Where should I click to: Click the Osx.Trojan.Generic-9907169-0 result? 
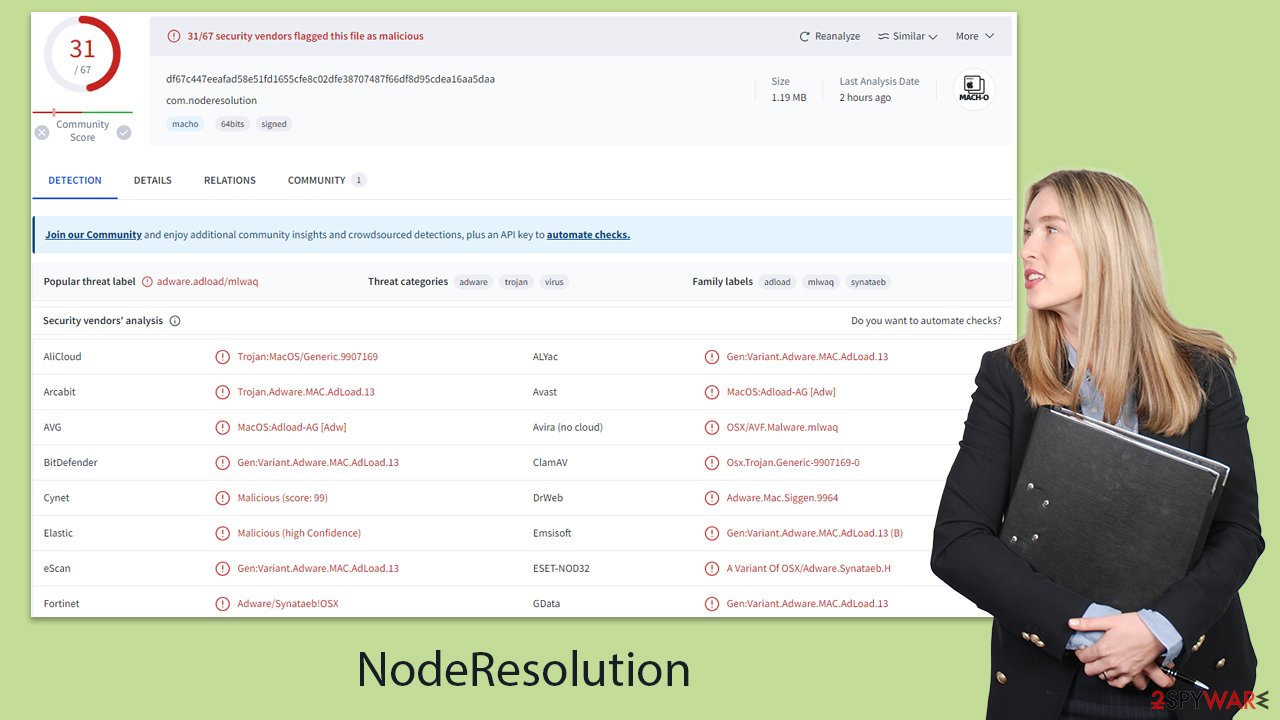[793, 462]
